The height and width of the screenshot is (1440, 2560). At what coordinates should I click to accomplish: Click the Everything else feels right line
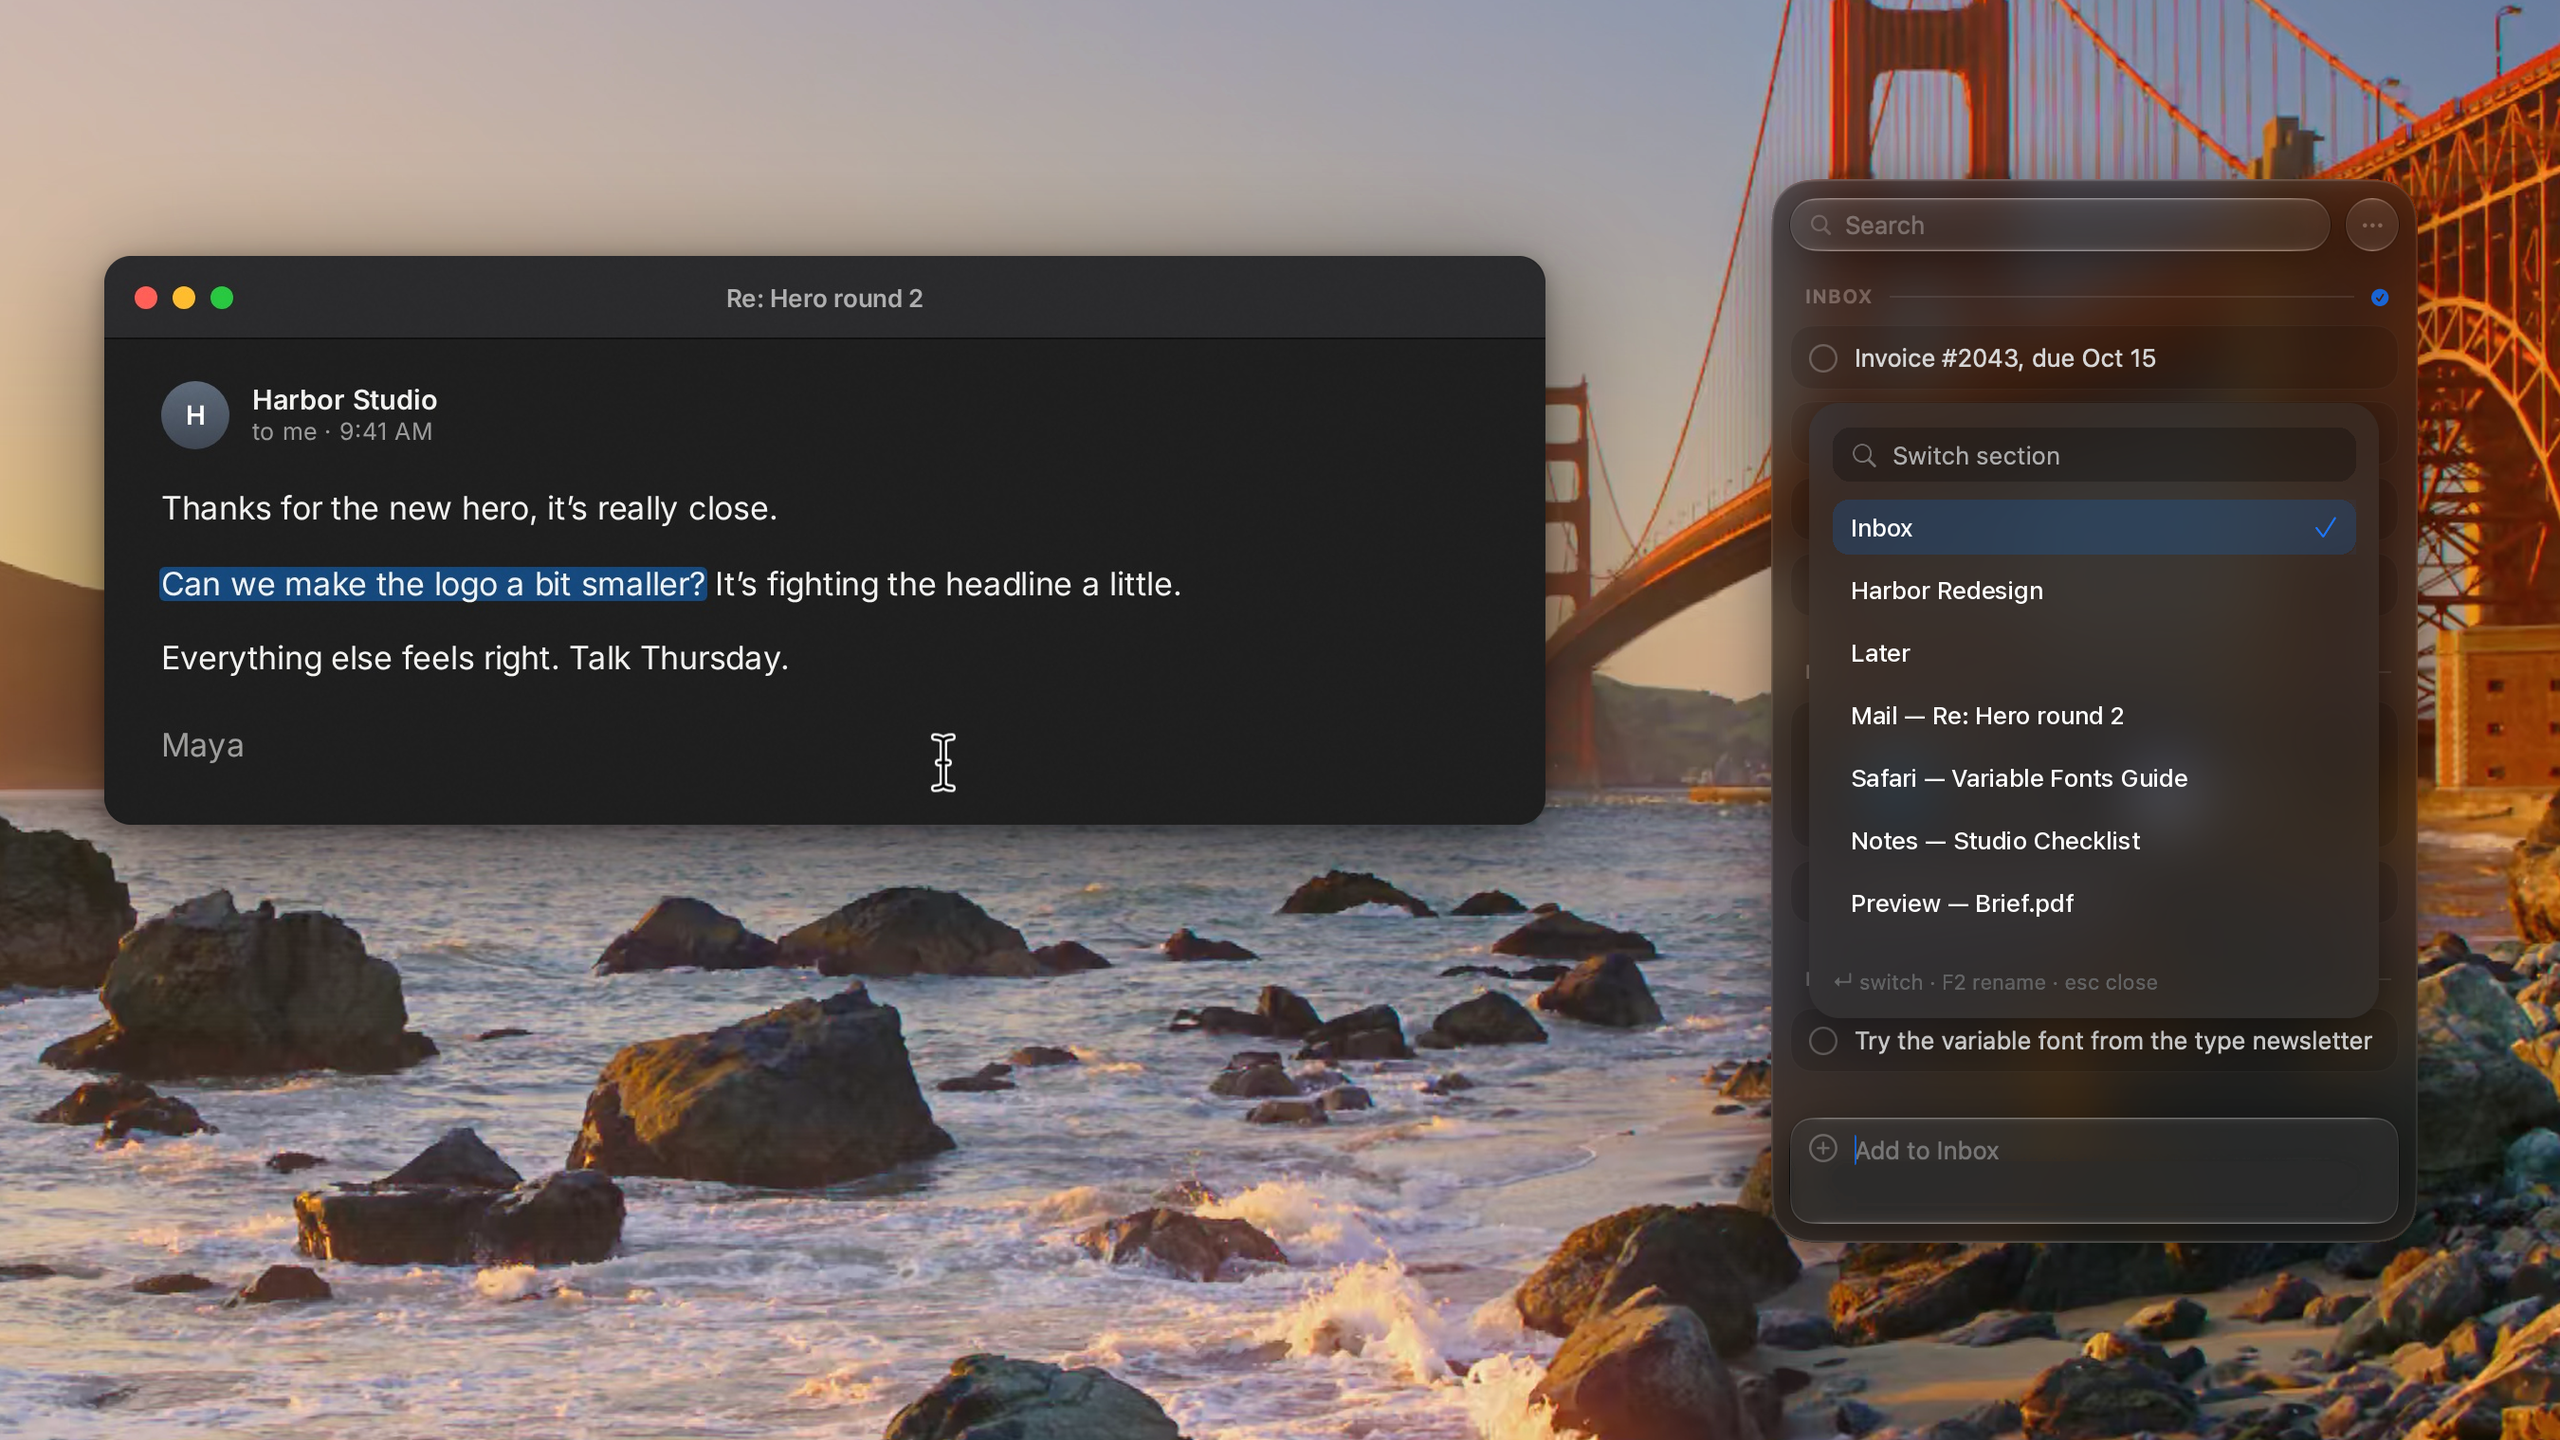pos(475,658)
